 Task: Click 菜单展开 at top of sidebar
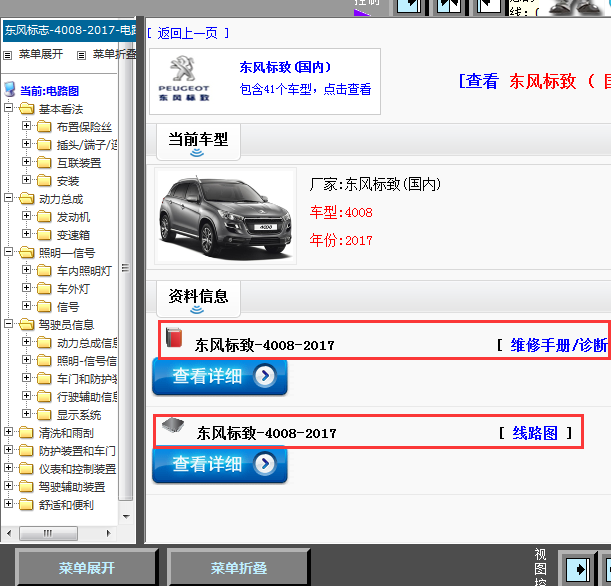point(41,54)
